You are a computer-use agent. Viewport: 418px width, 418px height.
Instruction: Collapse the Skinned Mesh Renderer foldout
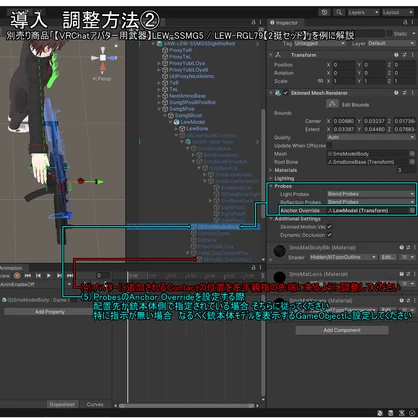tap(271, 93)
